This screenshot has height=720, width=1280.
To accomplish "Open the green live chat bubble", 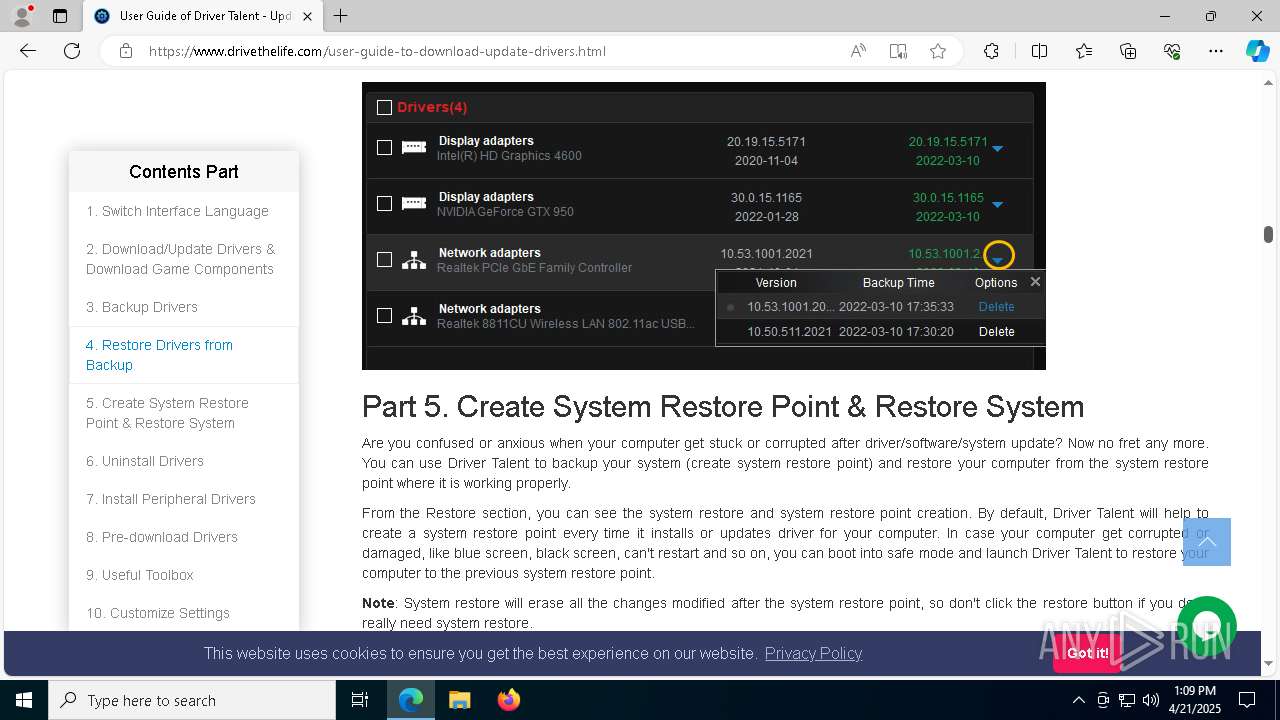I will pyautogui.click(x=1207, y=626).
